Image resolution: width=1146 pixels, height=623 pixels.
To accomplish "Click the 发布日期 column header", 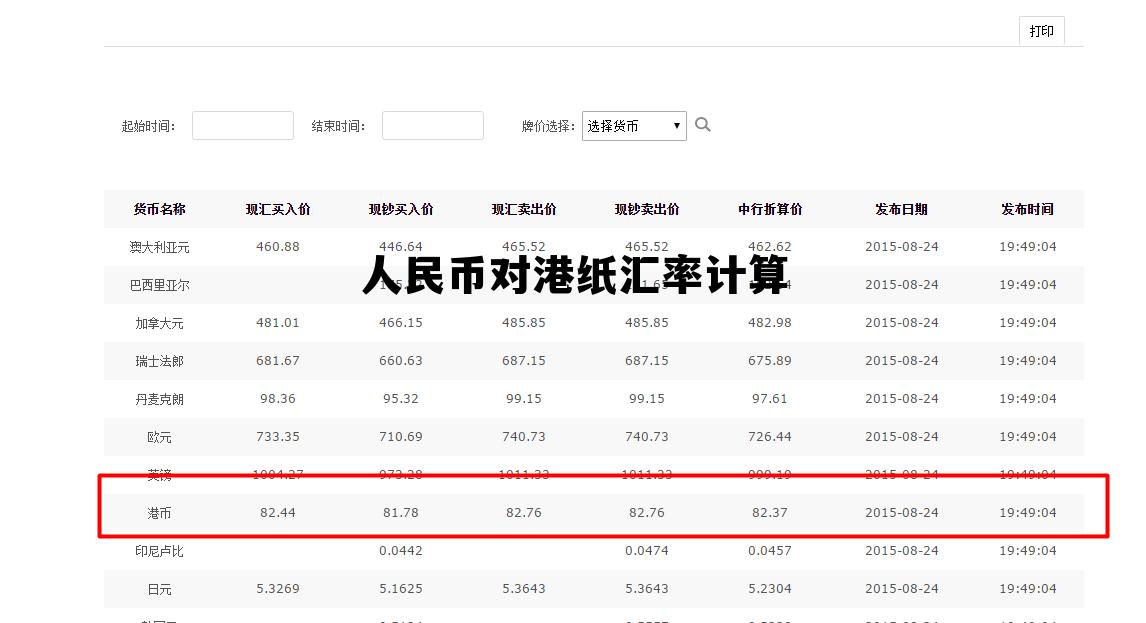I will point(901,209).
